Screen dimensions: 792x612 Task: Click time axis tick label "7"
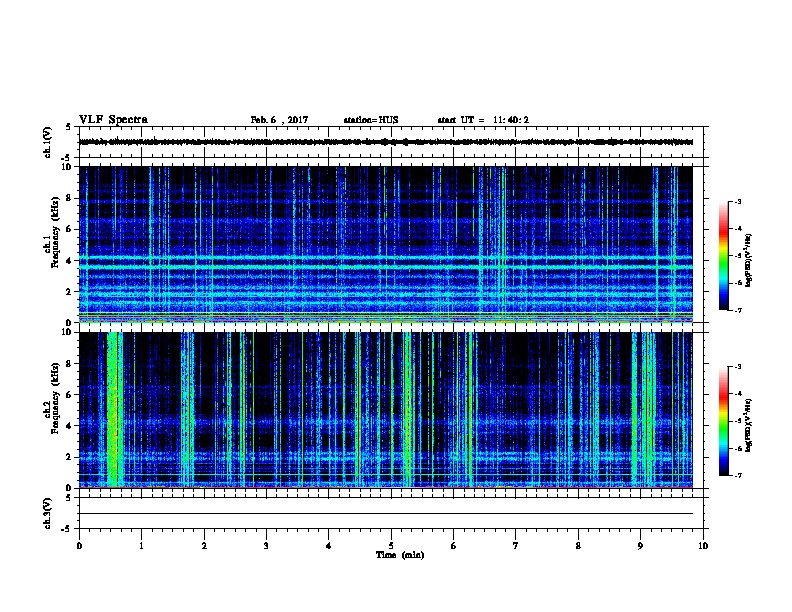click(x=516, y=545)
